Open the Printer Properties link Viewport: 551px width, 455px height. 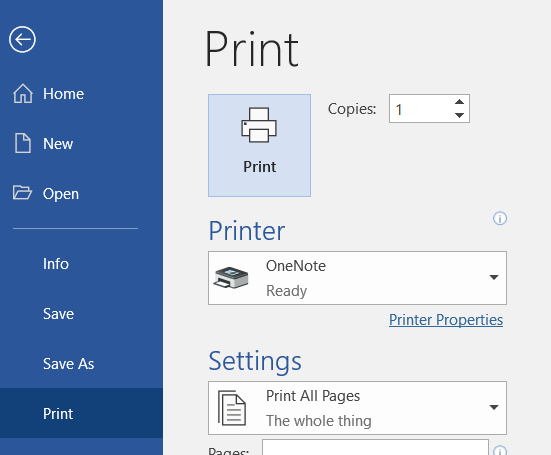[x=446, y=320]
